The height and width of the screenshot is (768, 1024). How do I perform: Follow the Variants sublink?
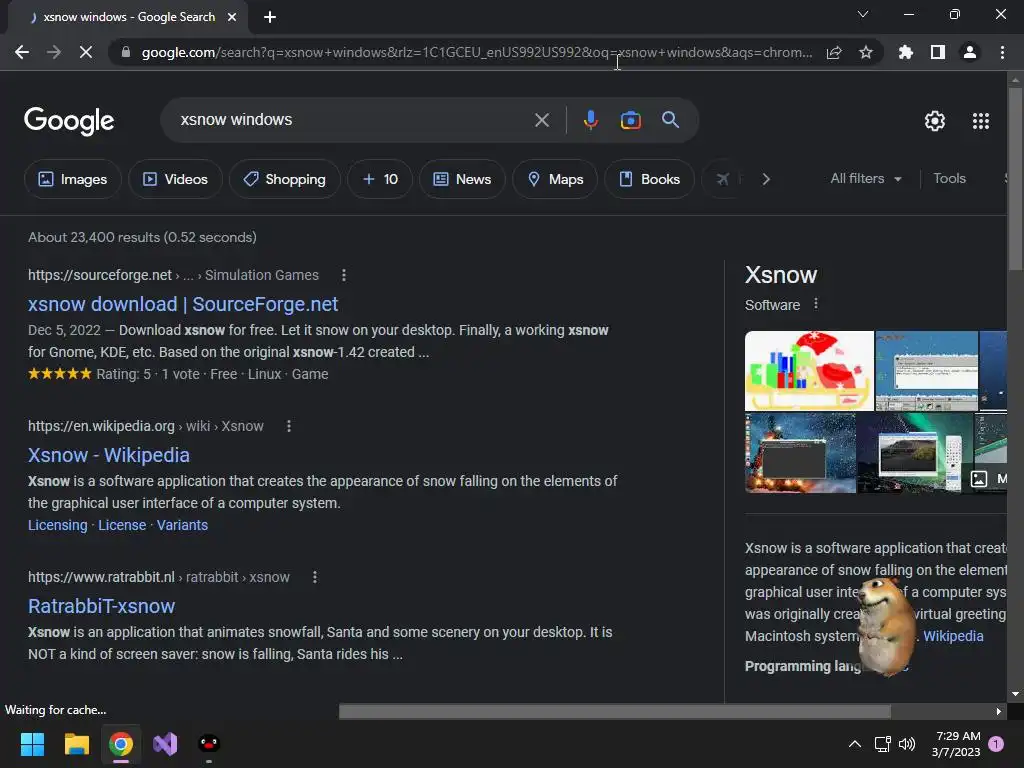click(x=182, y=525)
